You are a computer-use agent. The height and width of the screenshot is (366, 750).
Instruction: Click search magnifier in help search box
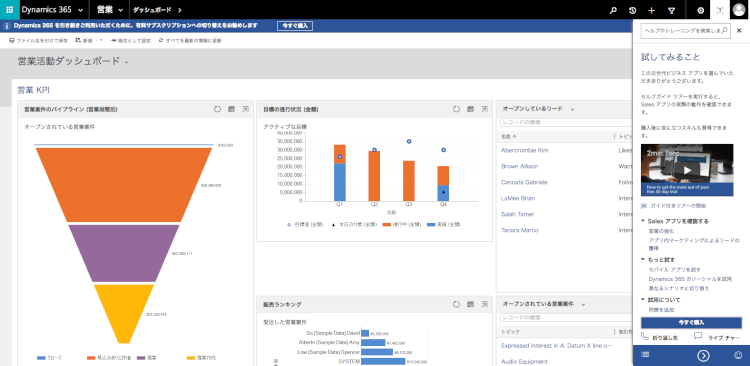point(725,30)
